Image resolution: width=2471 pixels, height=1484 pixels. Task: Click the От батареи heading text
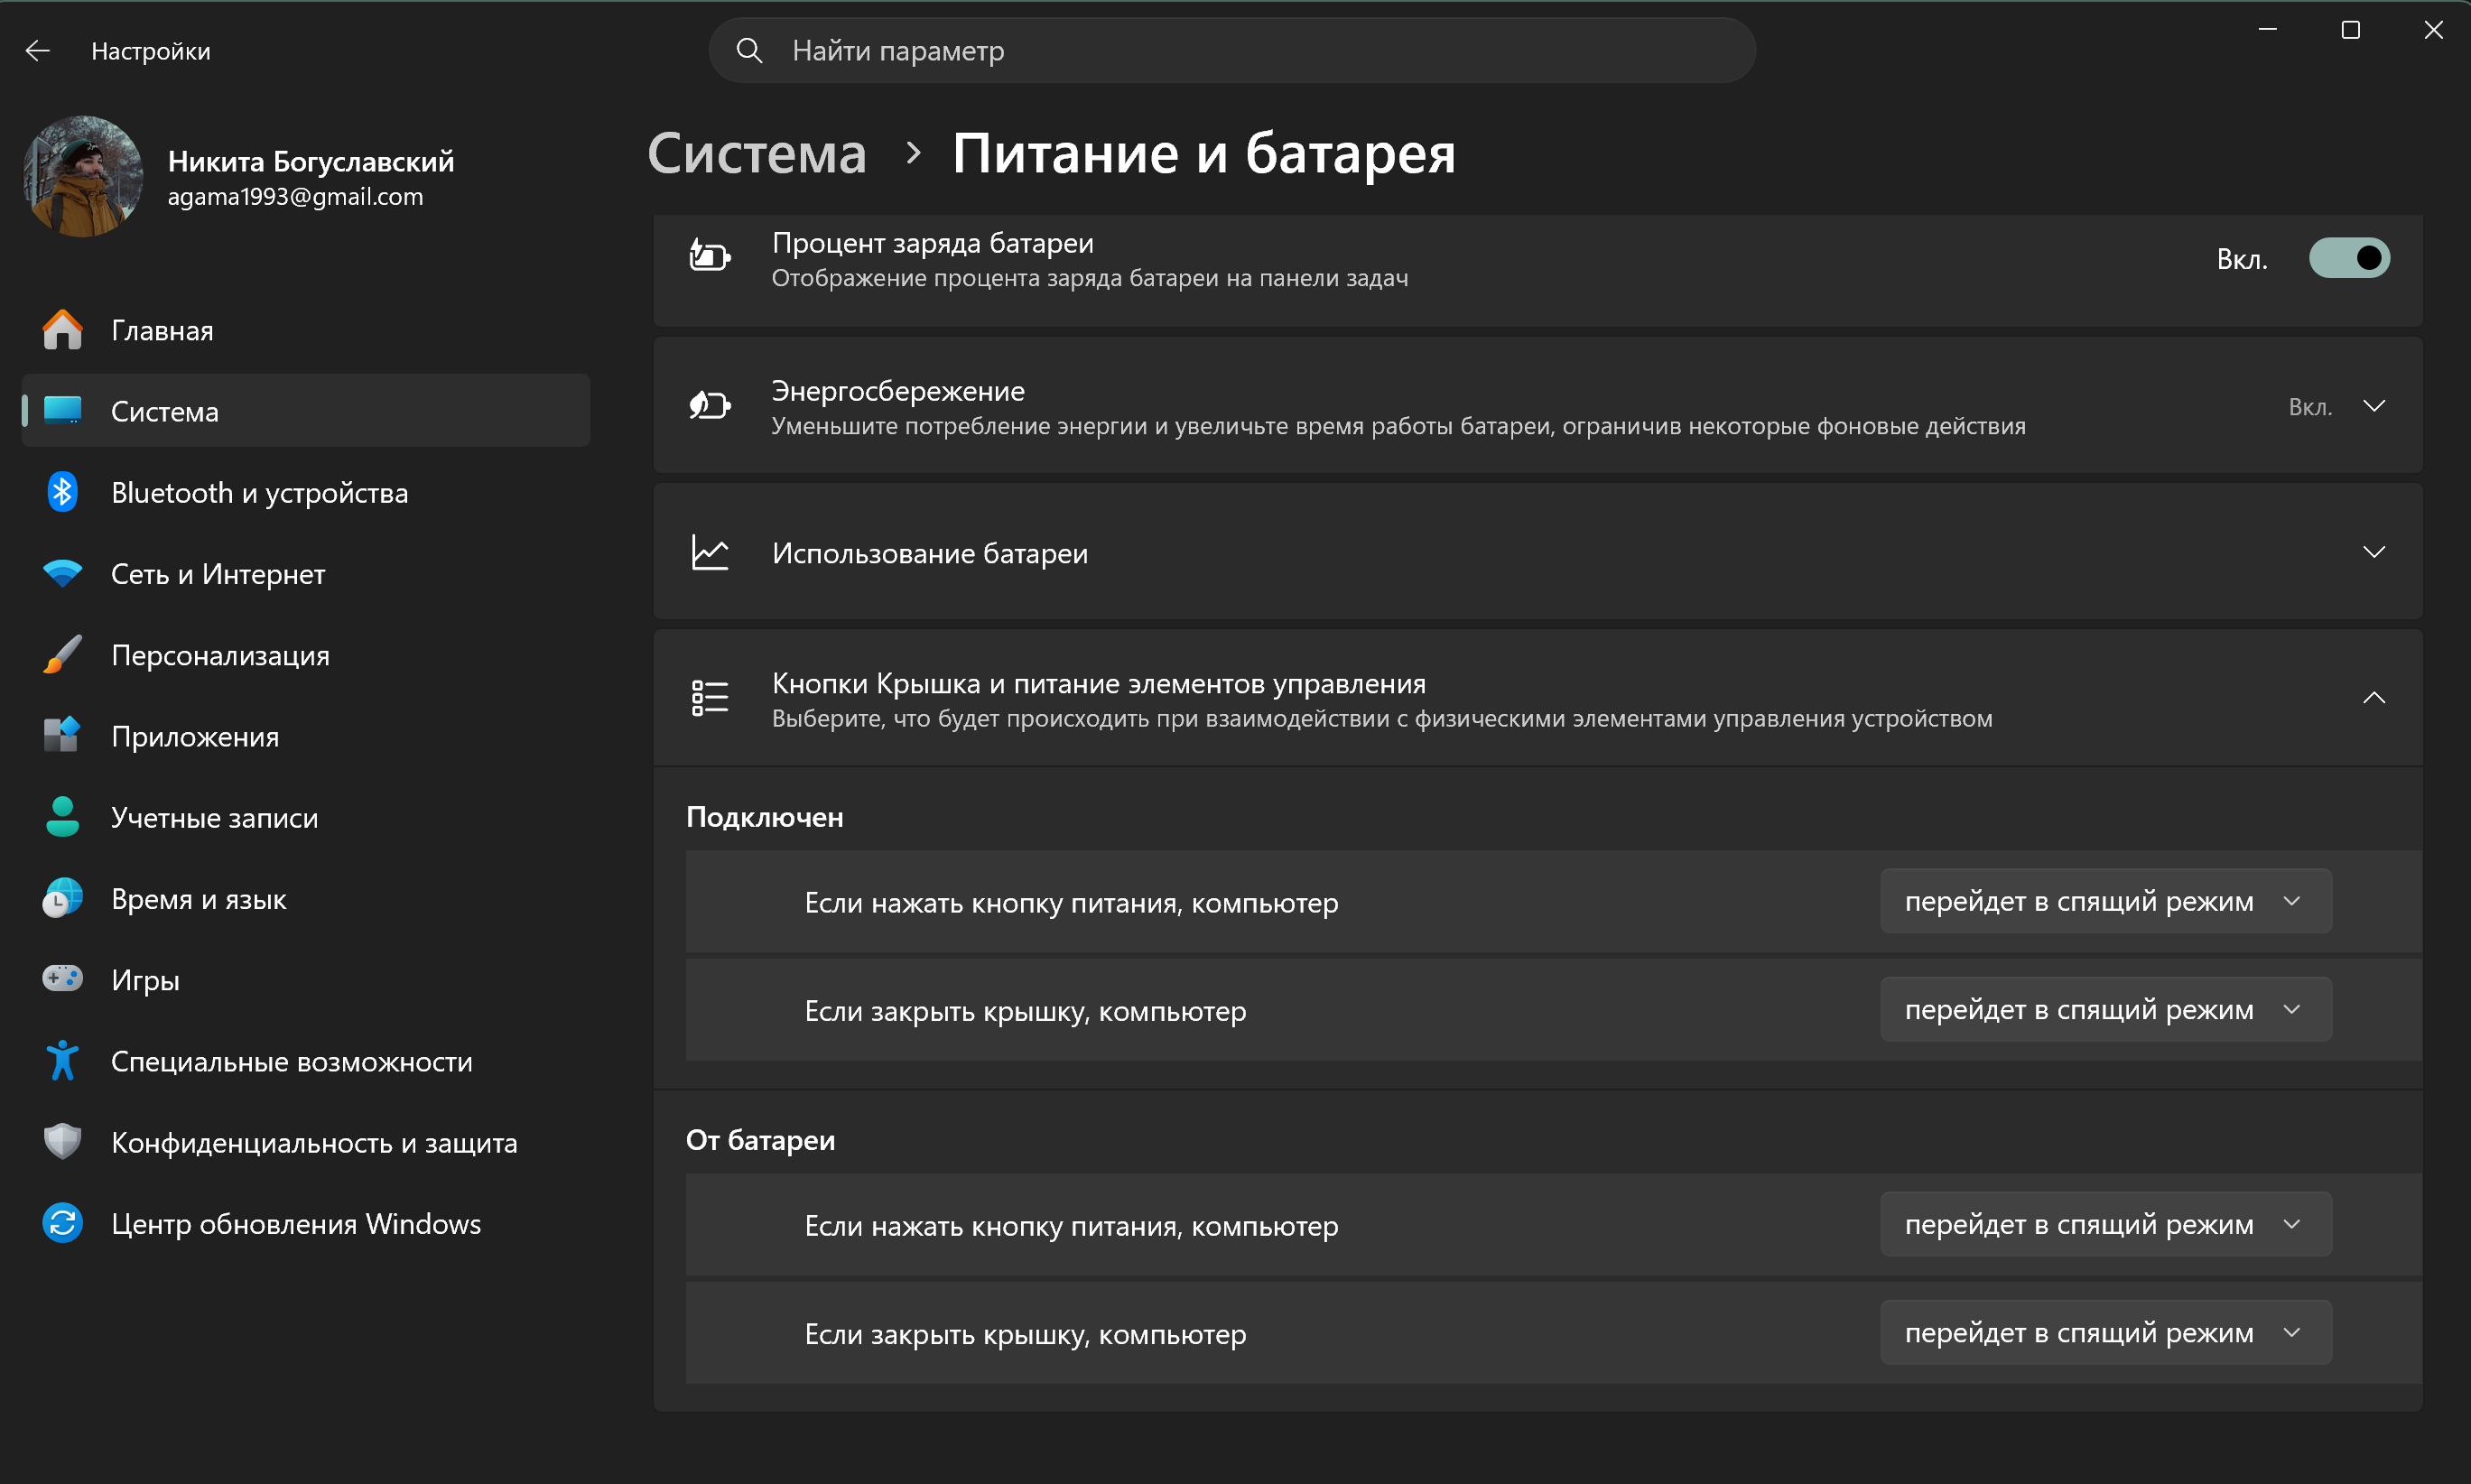point(760,1140)
